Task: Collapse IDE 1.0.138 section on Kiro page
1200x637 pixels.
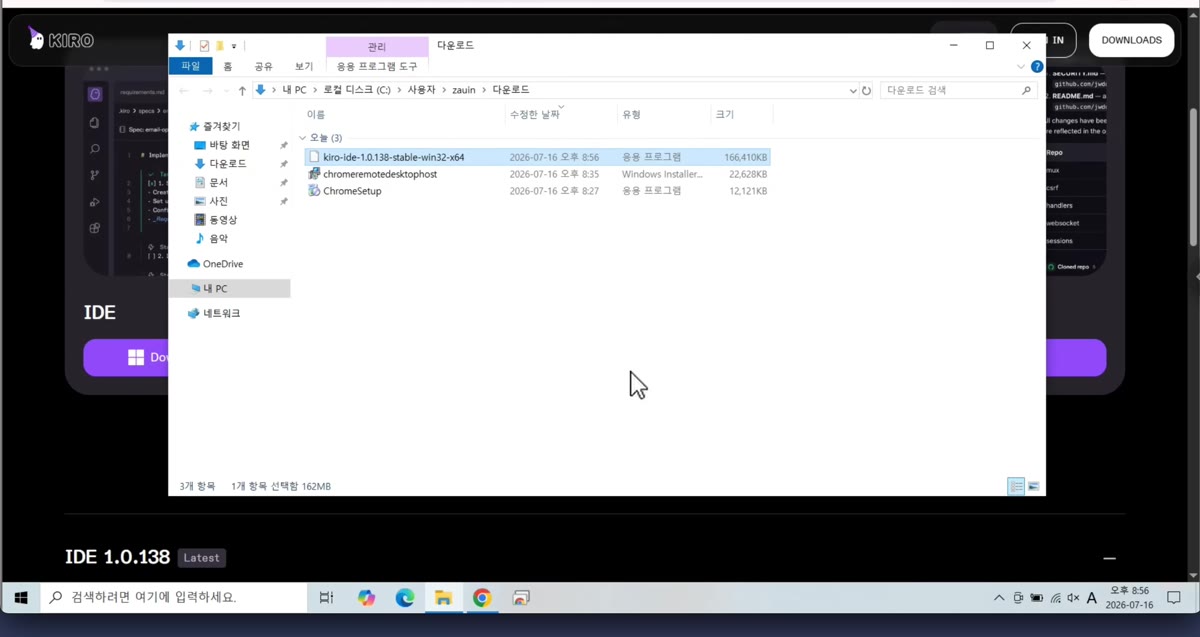Action: [x=1109, y=558]
